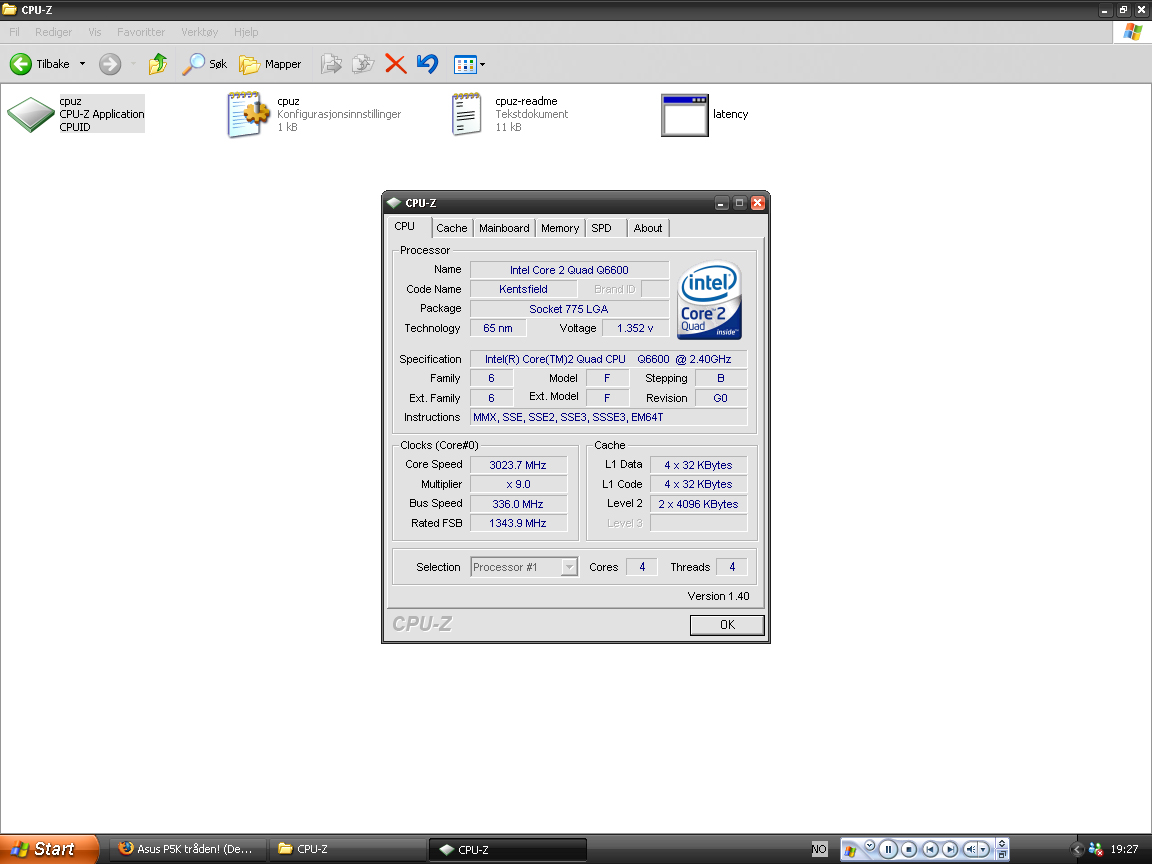
Task: Click the red Delete X icon
Action: pyautogui.click(x=395, y=64)
